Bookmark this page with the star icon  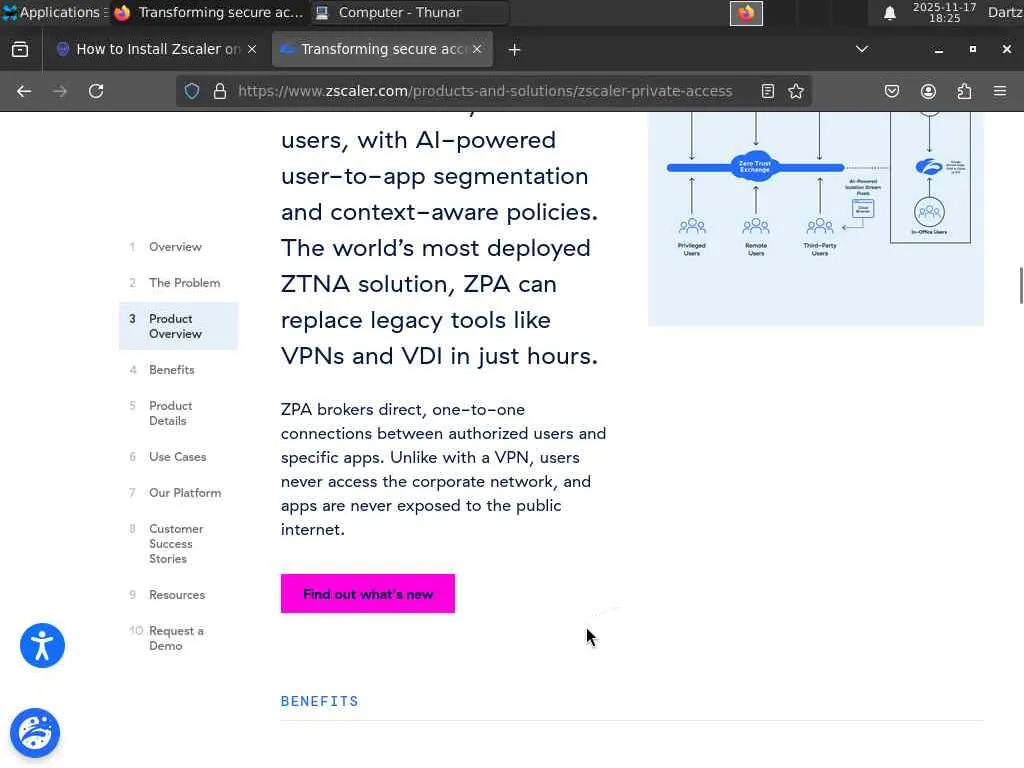click(795, 91)
